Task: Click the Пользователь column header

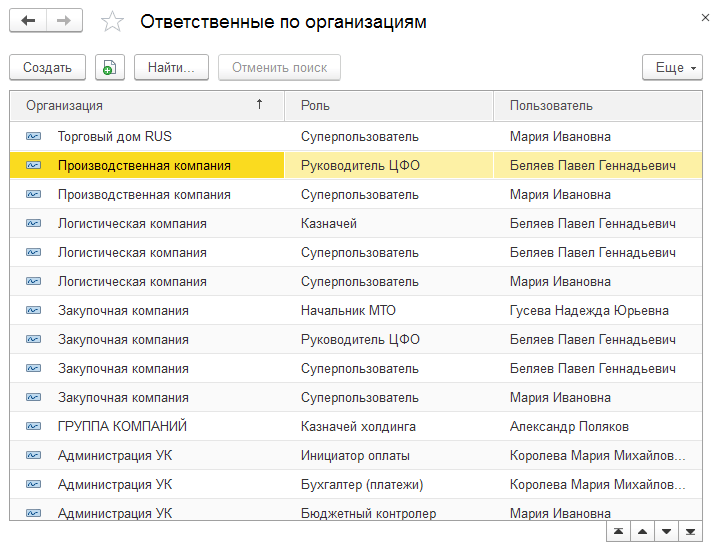Action: click(597, 105)
